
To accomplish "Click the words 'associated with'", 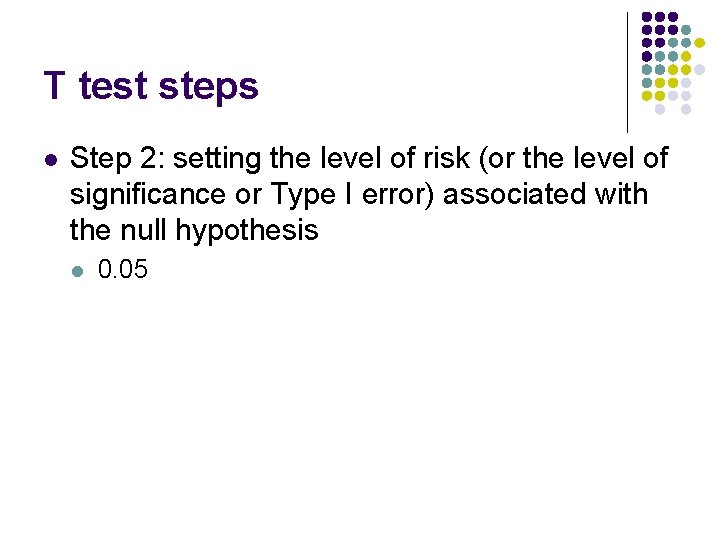I will click(546, 193).
